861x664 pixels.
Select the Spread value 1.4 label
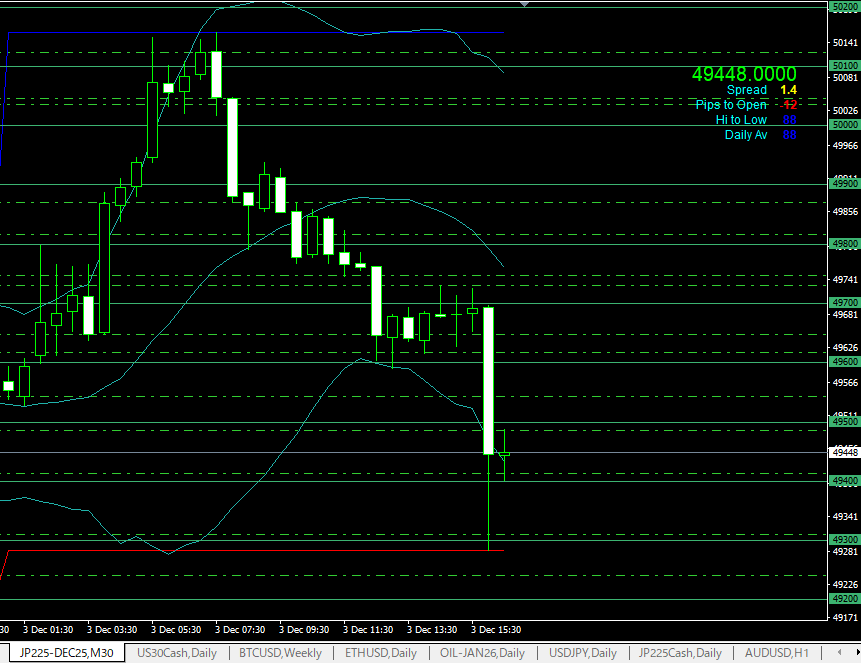[x=789, y=90]
